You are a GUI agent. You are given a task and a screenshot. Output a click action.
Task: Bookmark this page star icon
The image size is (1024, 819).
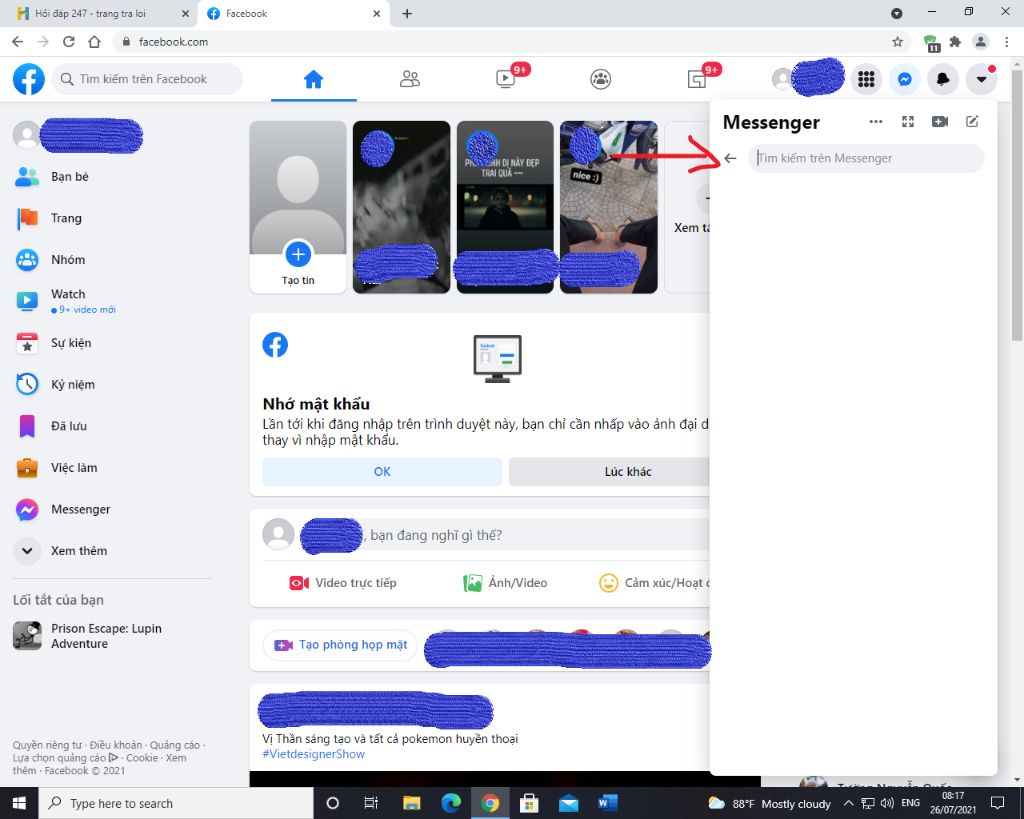coord(897,42)
